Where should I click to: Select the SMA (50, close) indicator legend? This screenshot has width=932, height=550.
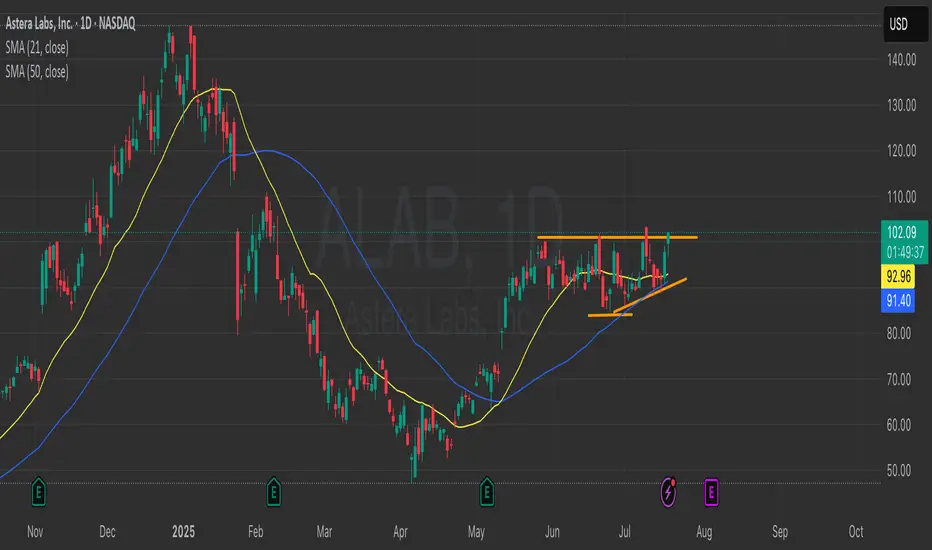click(37, 72)
